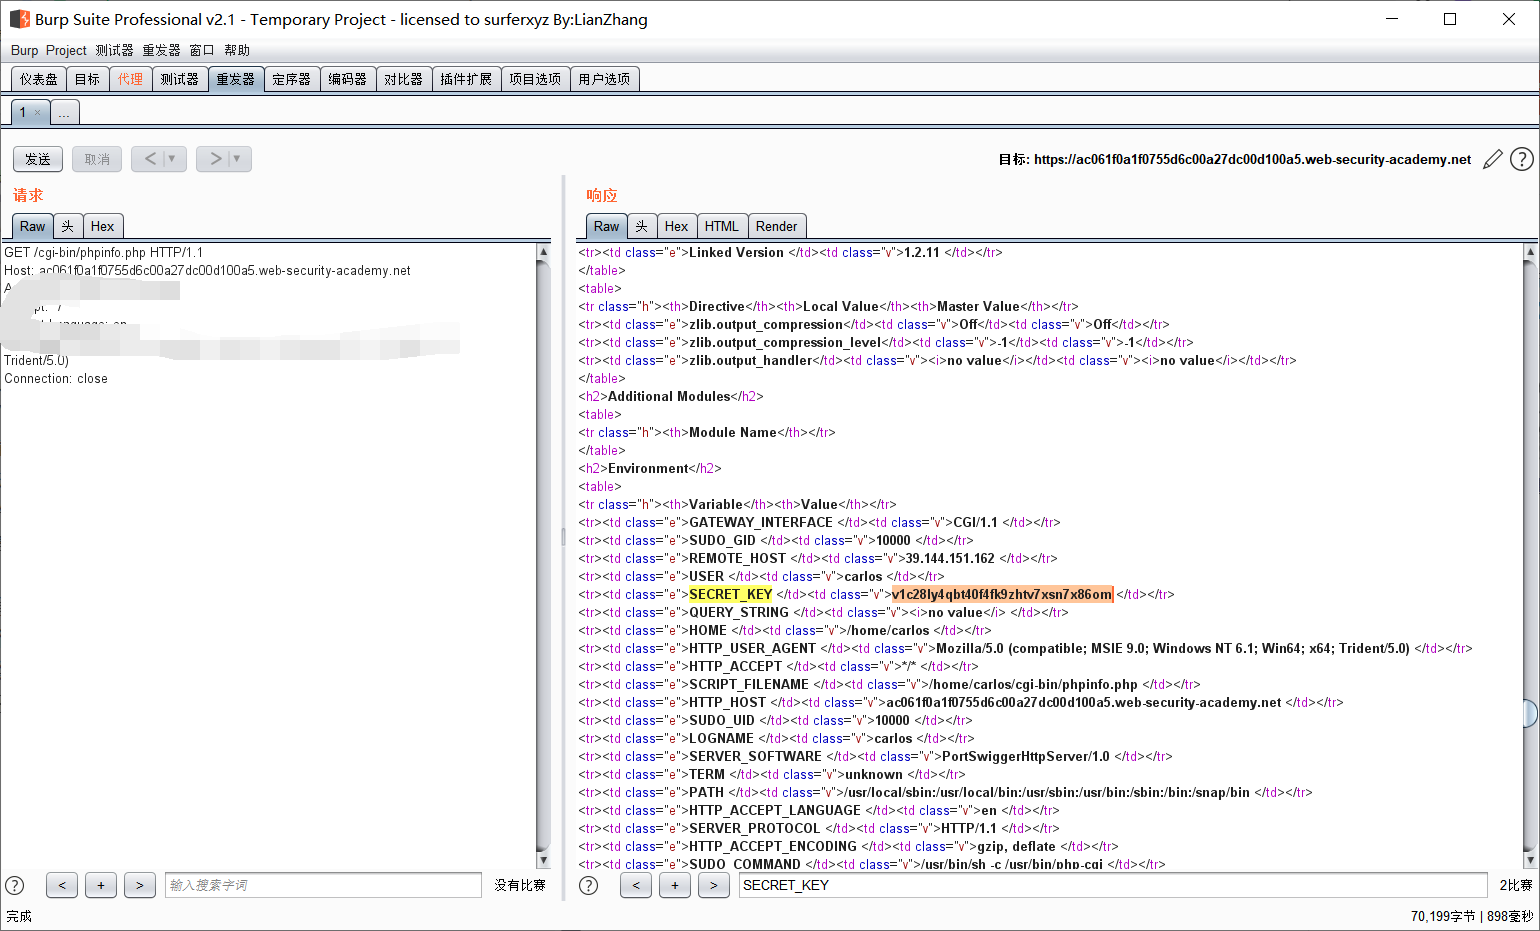Open the Project menu
The width and height of the screenshot is (1540, 931).
click(x=66, y=50)
